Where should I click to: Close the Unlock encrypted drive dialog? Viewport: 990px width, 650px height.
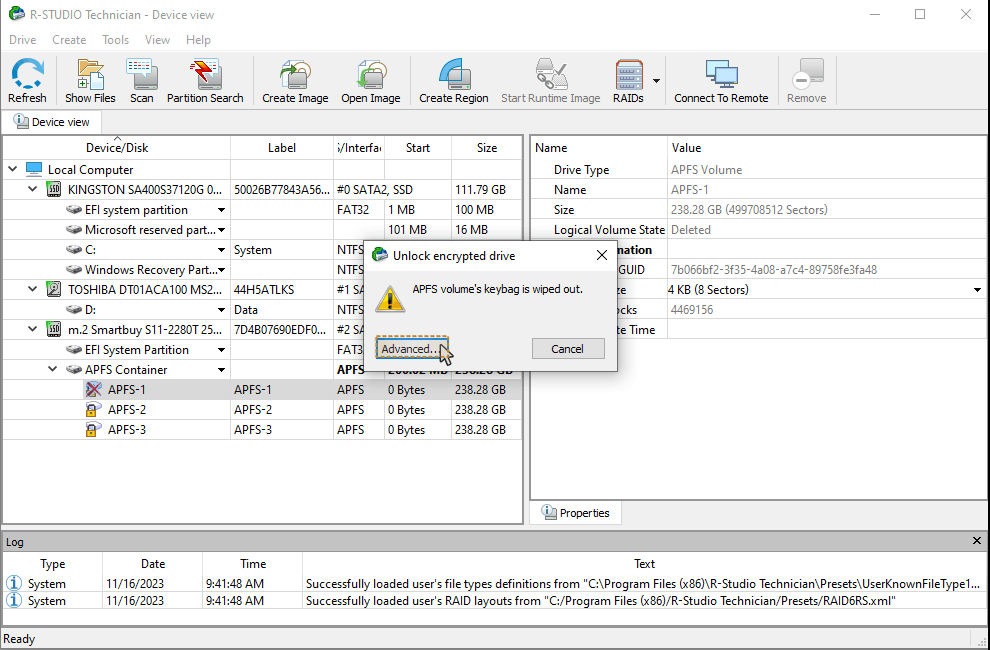pos(602,255)
